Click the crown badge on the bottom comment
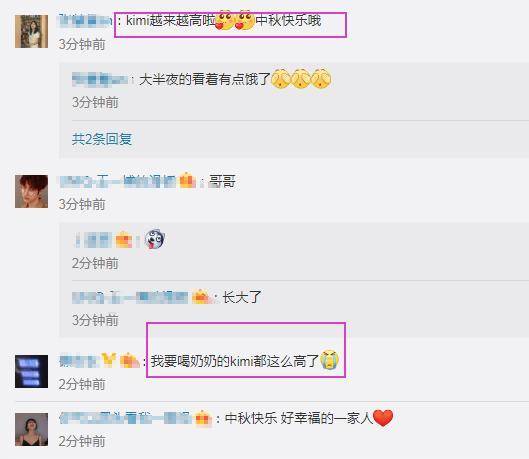Viewport: 529px width, 459px height. [x=203, y=419]
